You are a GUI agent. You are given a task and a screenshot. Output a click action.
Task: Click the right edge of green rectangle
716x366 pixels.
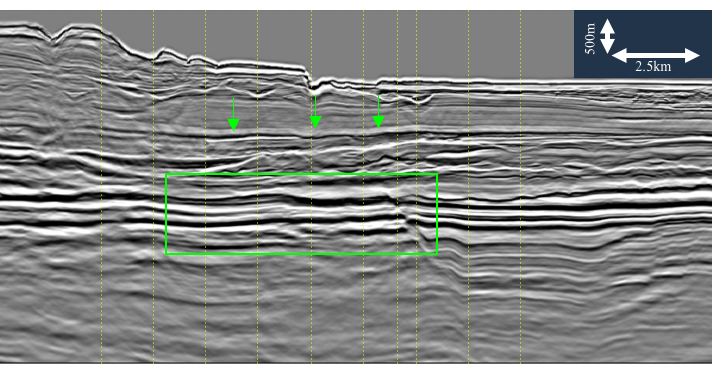point(437,214)
